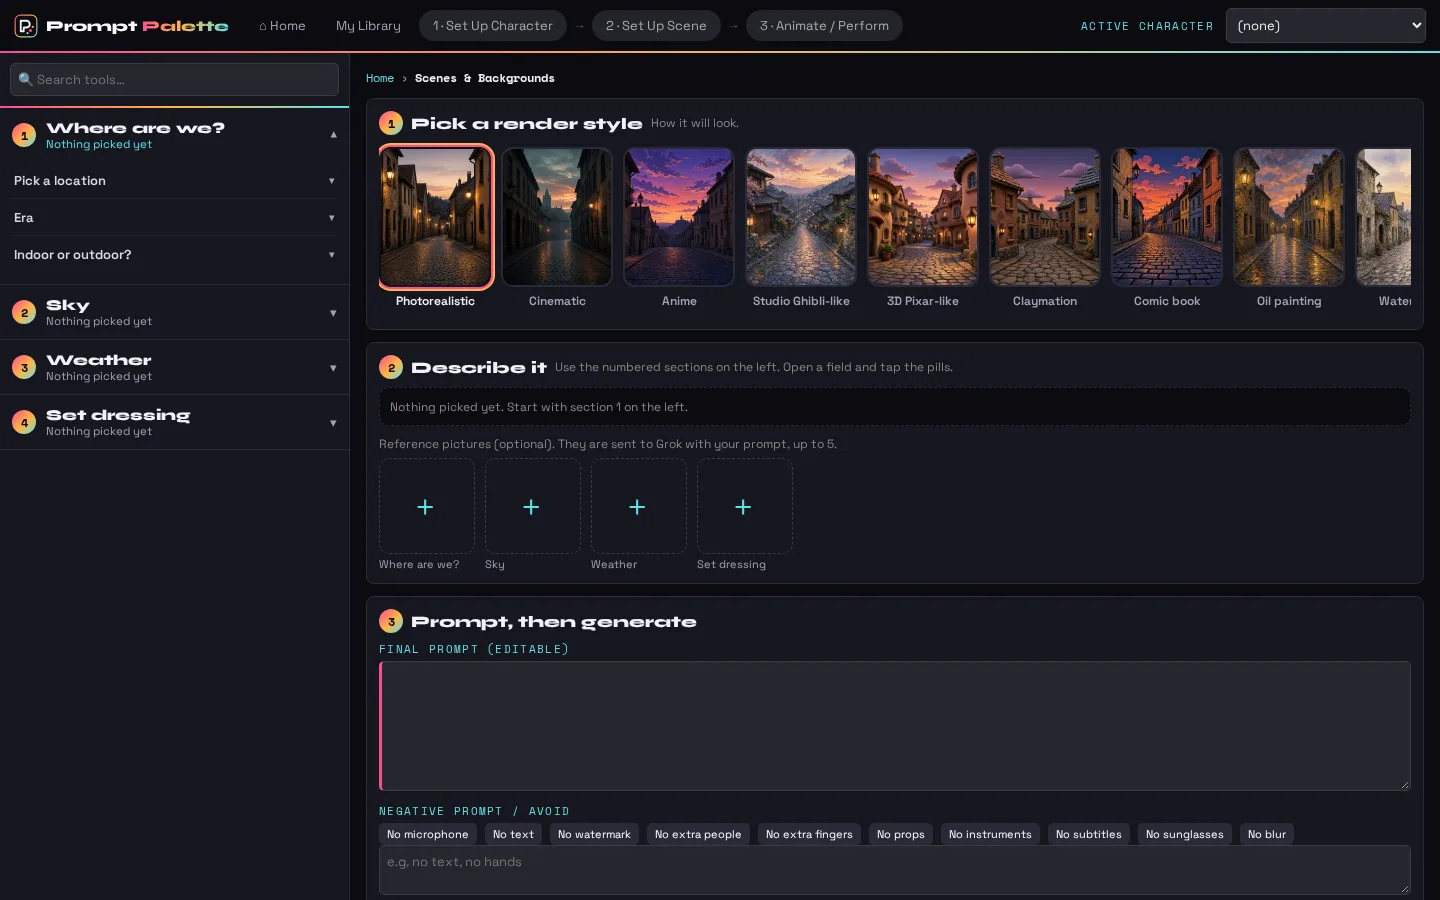
Task: Click the Home breadcrumb link
Action: click(380, 78)
